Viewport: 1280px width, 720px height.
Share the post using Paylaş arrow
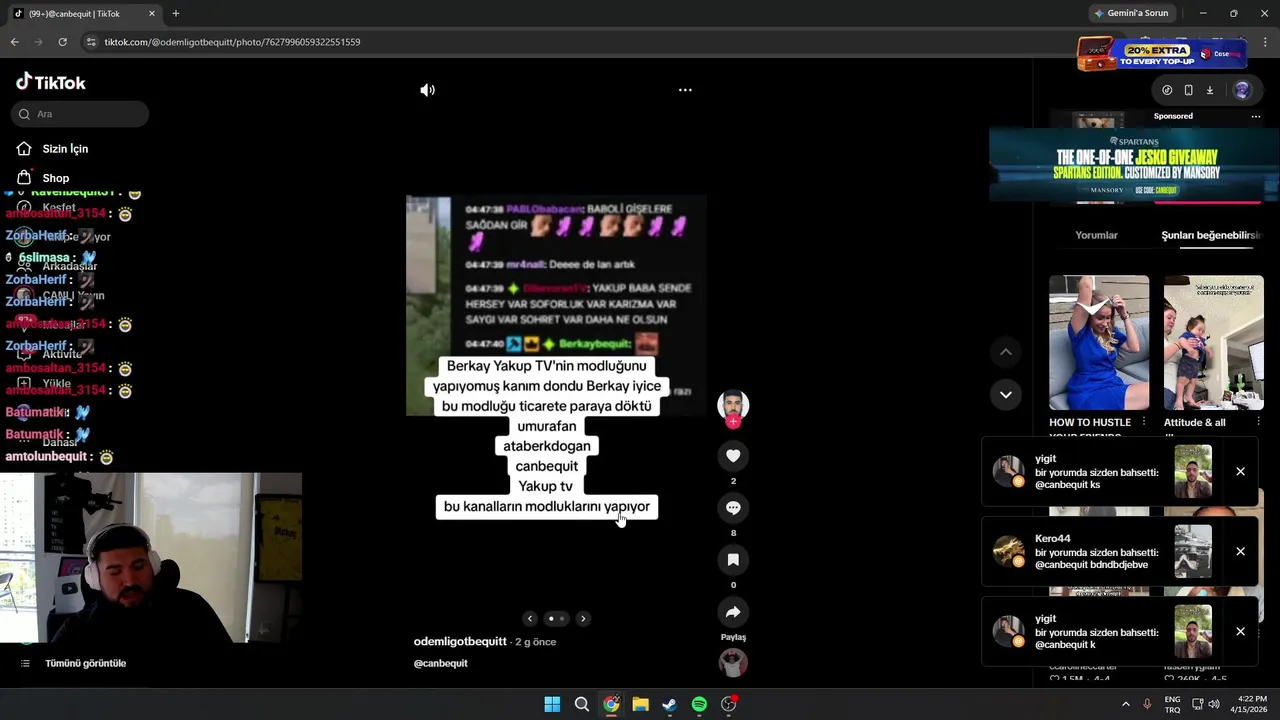pos(733,612)
